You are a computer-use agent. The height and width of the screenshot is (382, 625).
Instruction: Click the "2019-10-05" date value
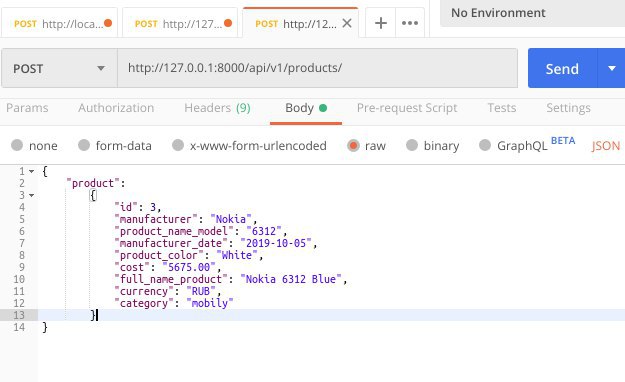[276, 243]
